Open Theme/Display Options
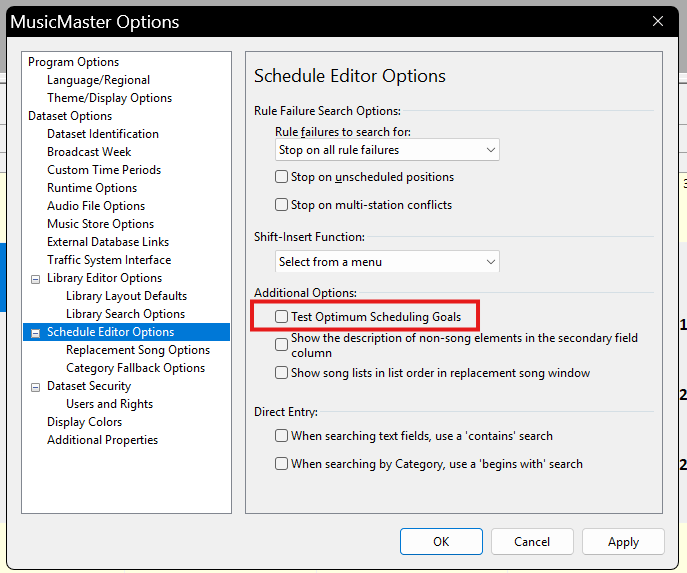The width and height of the screenshot is (687, 573). point(110,98)
